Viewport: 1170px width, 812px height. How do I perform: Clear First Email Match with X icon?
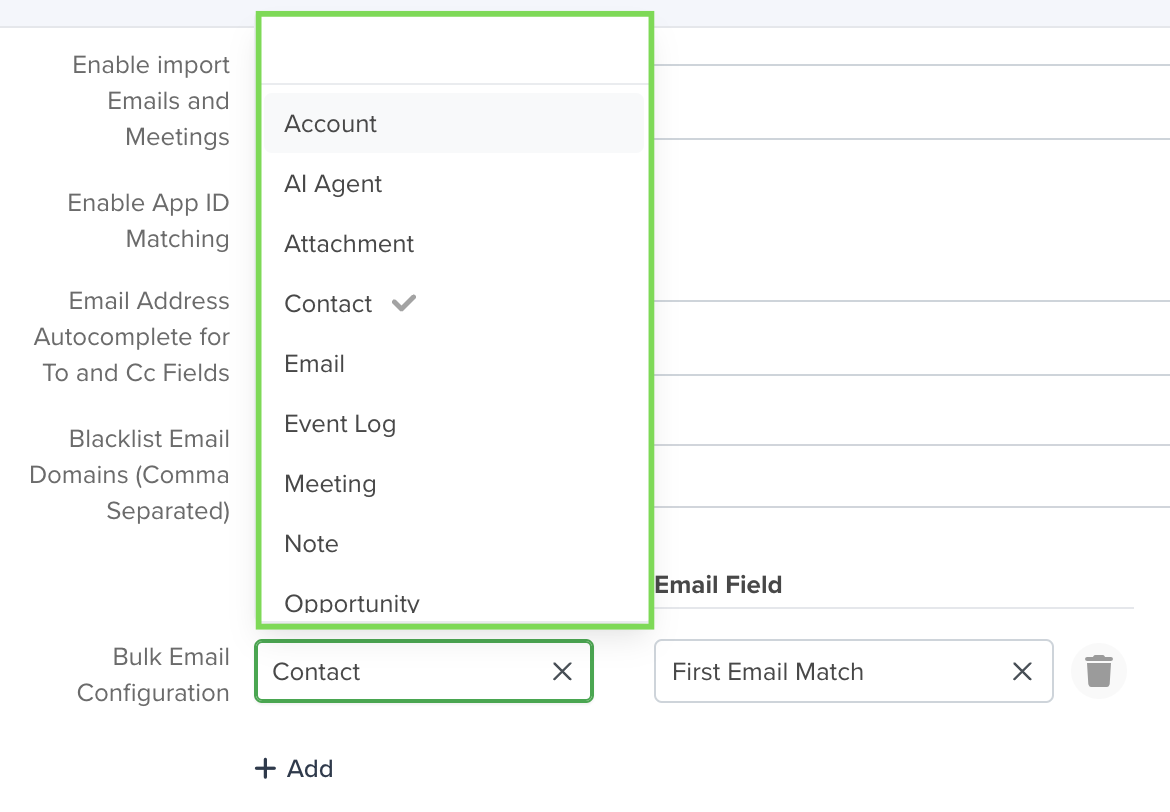(x=1022, y=672)
